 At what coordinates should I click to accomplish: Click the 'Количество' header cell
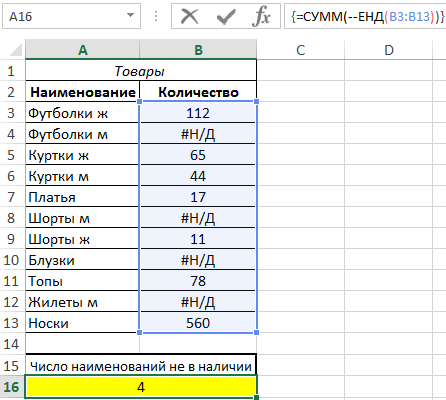click(x=198, y=92)
